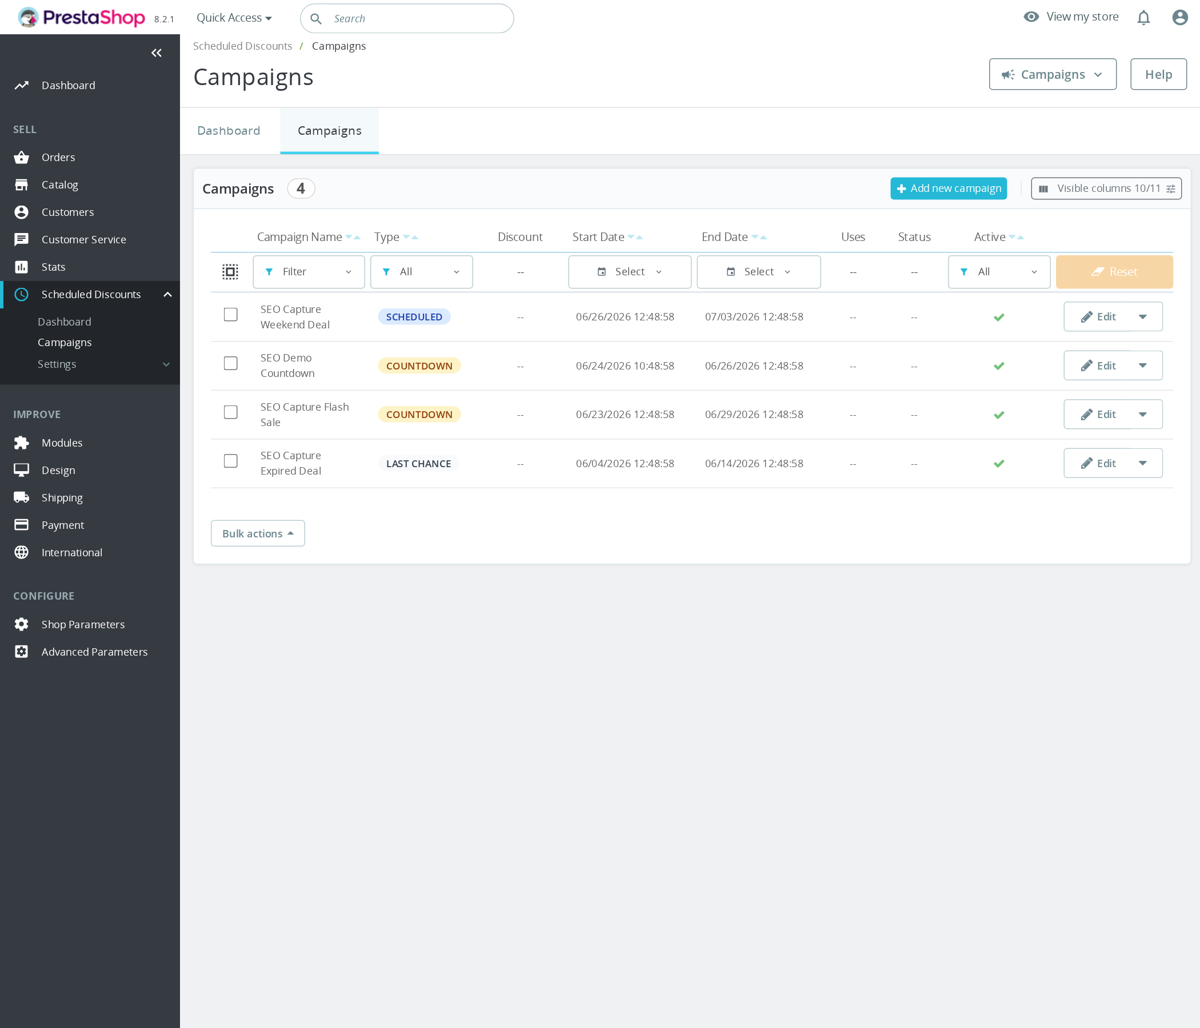Screen dimensions: 1200x1028
Task: Open the notifications bell icon
Action: pyautogui.click(x=1143, y=18)
